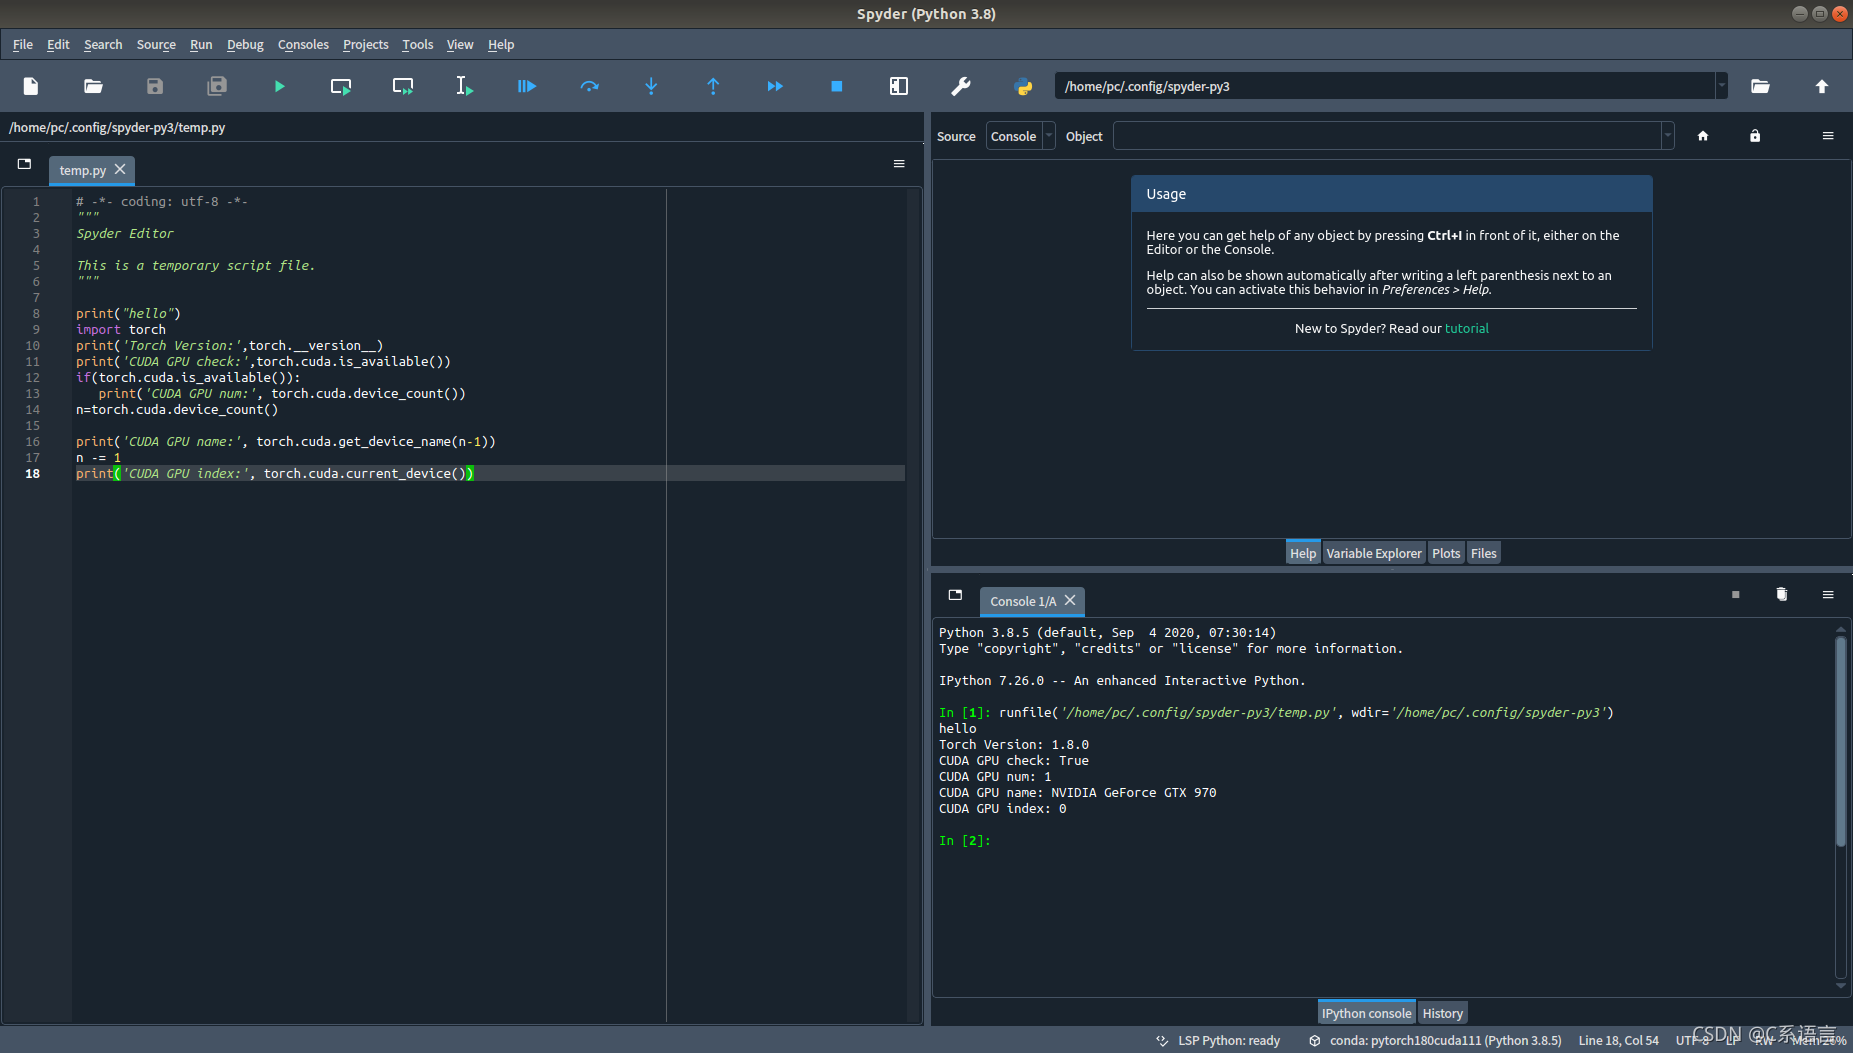Start debugging the file icon
This screenshot has width=1853, height=1053.
tap(527, 86)
